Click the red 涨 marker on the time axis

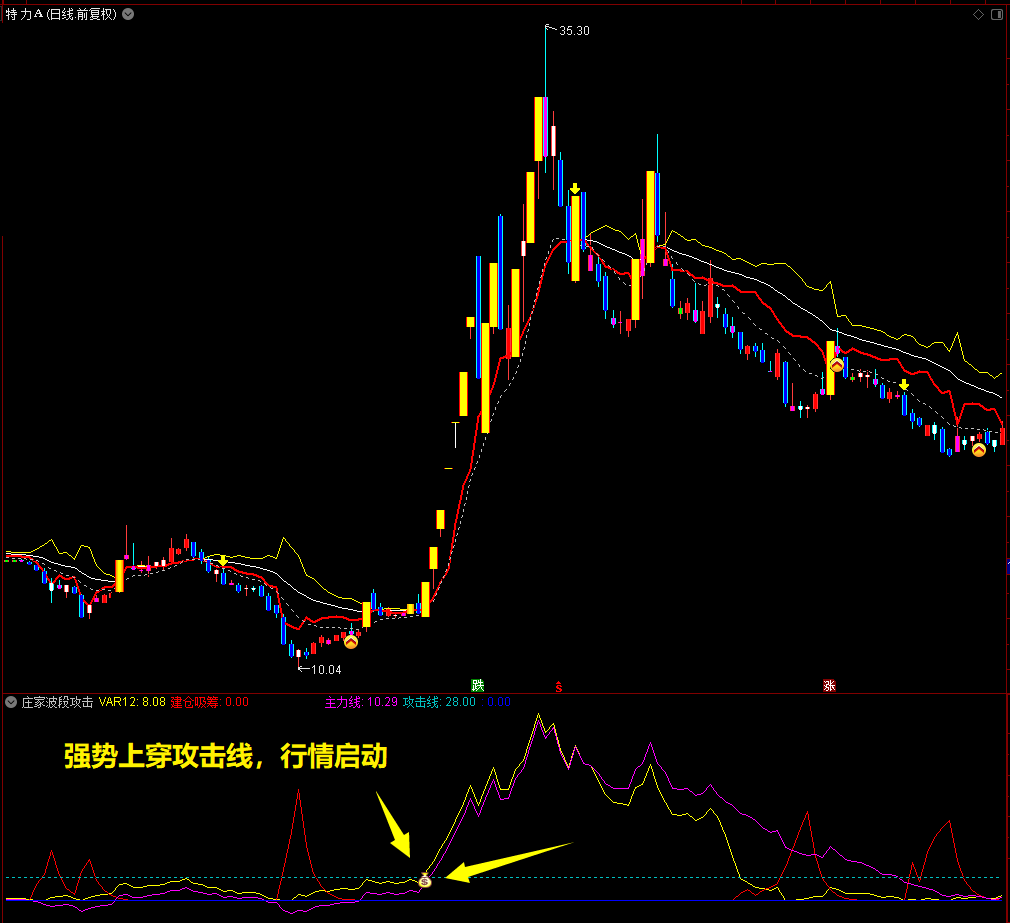829,685
